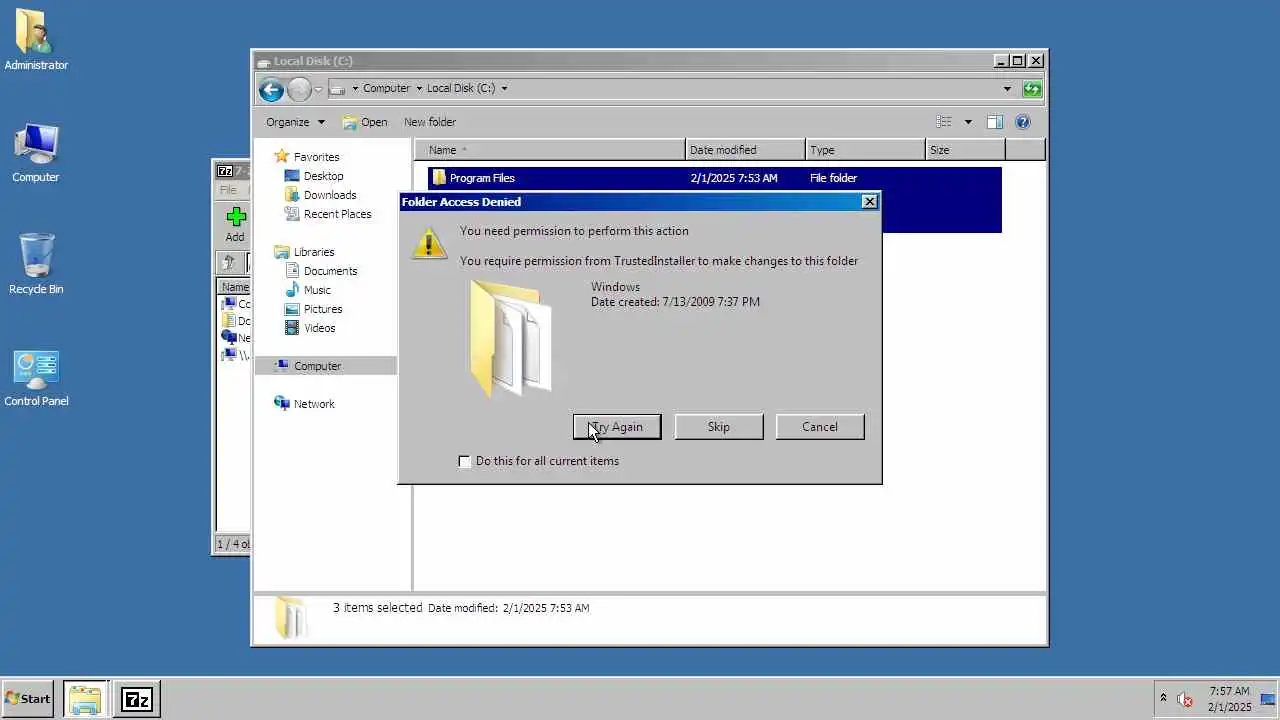Select Favorites in navigation pane
This screenshot has width=1280, height=720.
(316, 157)
